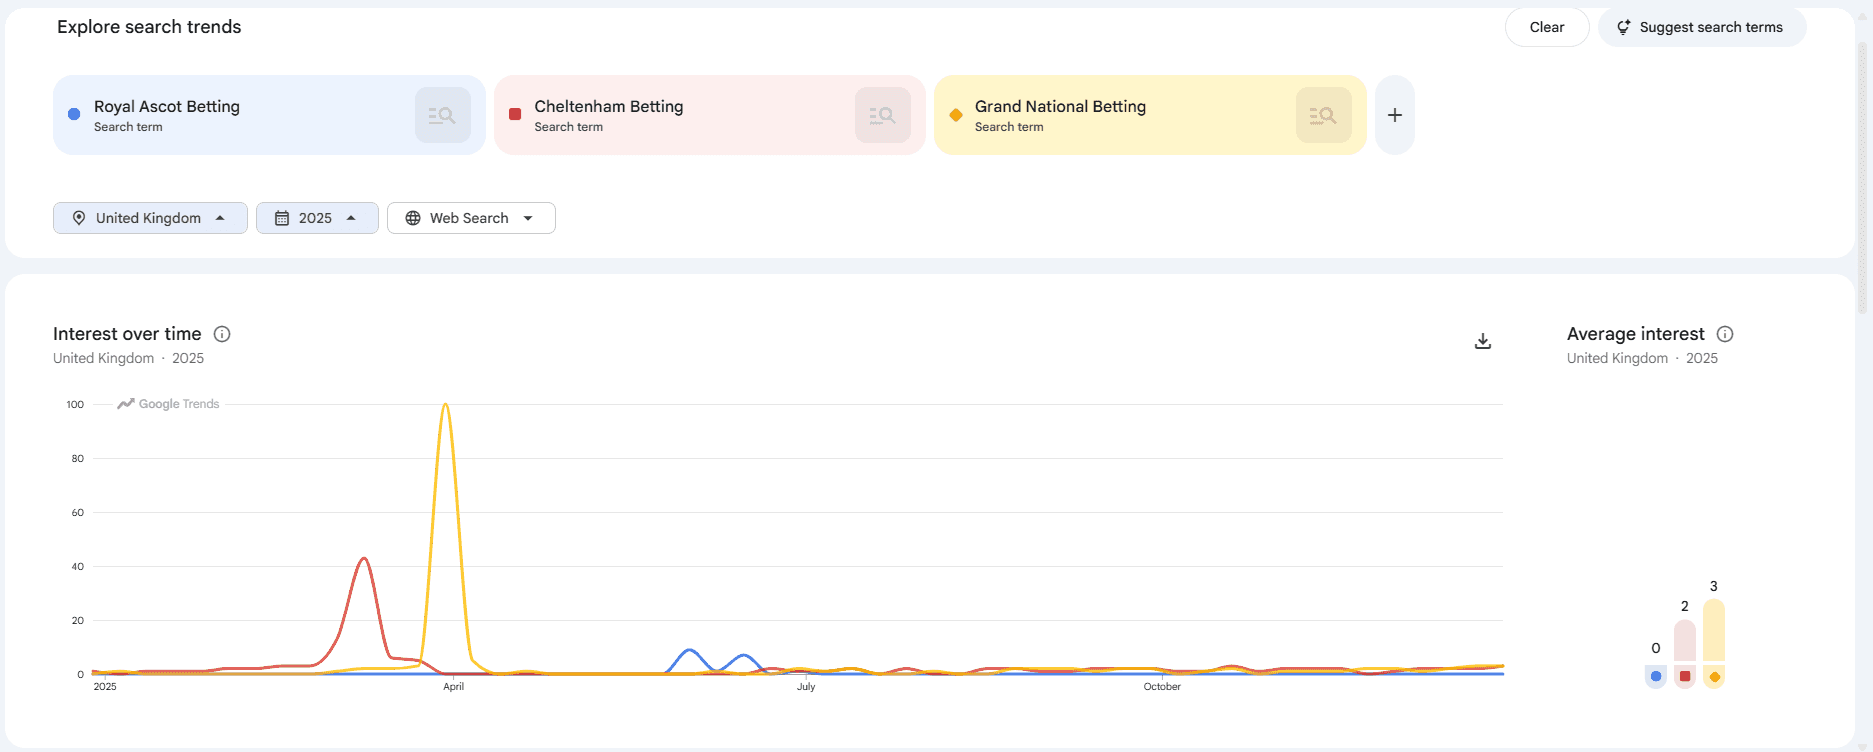Click the yellow Grand National average-interest bar
The height and width of the screenshot is (752, 1873).
[1714, 630]
